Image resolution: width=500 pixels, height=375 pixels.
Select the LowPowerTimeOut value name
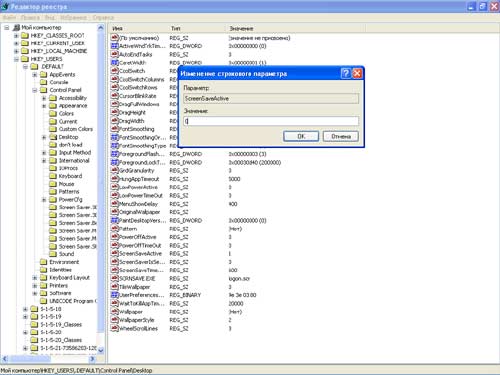click(x=141, y=195)
